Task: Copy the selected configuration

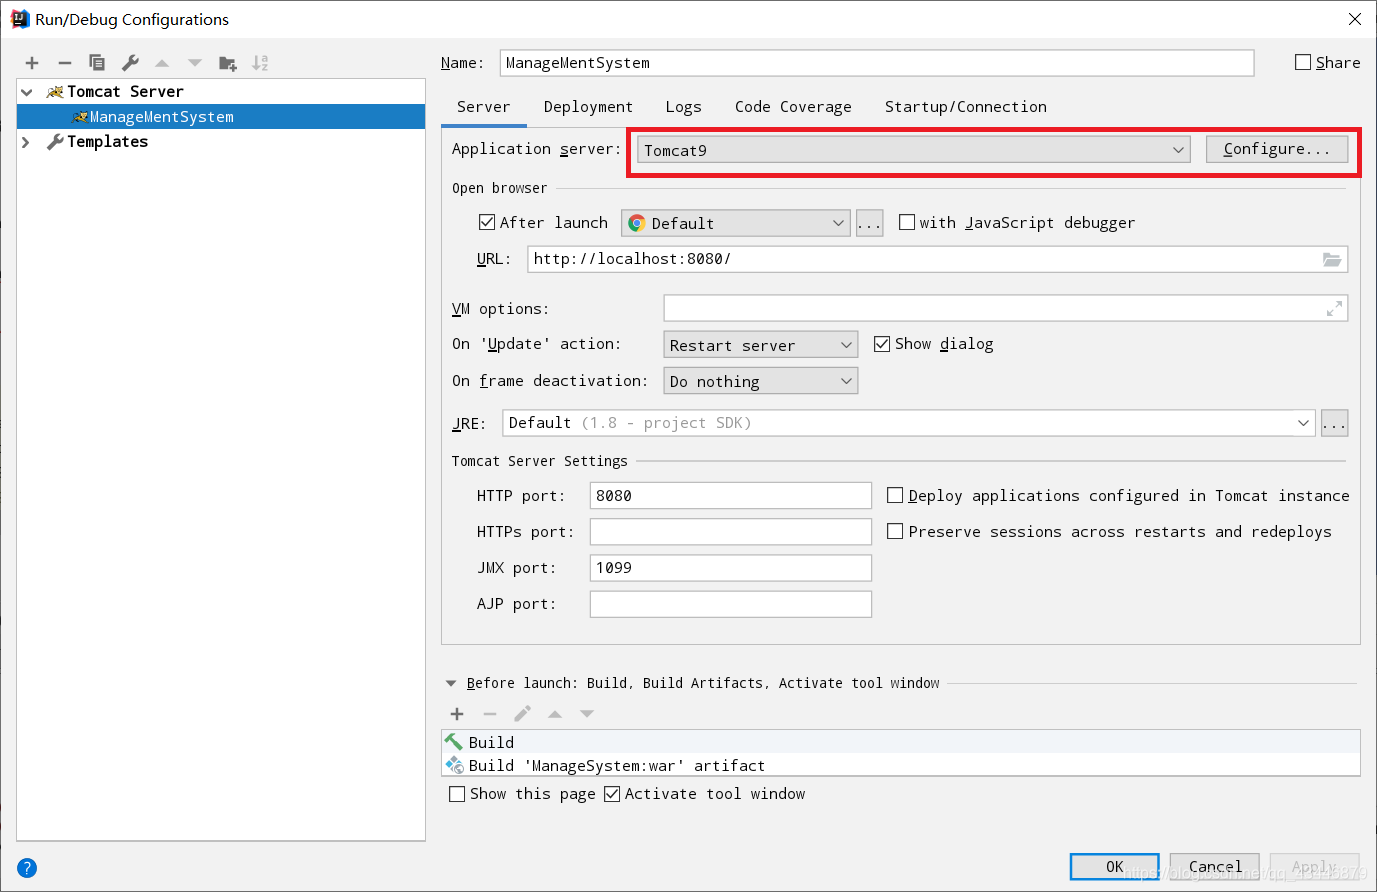Action: point(97,63)
